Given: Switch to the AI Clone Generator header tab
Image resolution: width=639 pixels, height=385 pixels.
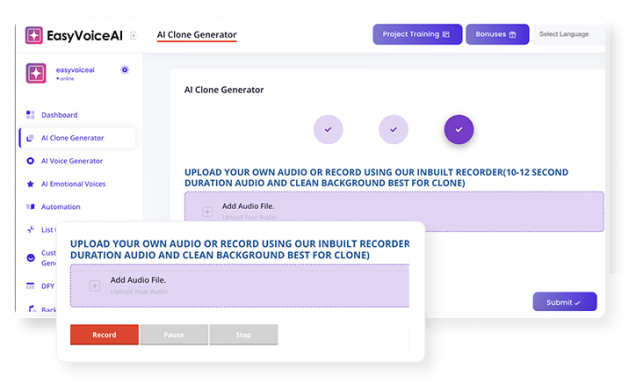Looking at the screenshot, I should pos(197,35).
